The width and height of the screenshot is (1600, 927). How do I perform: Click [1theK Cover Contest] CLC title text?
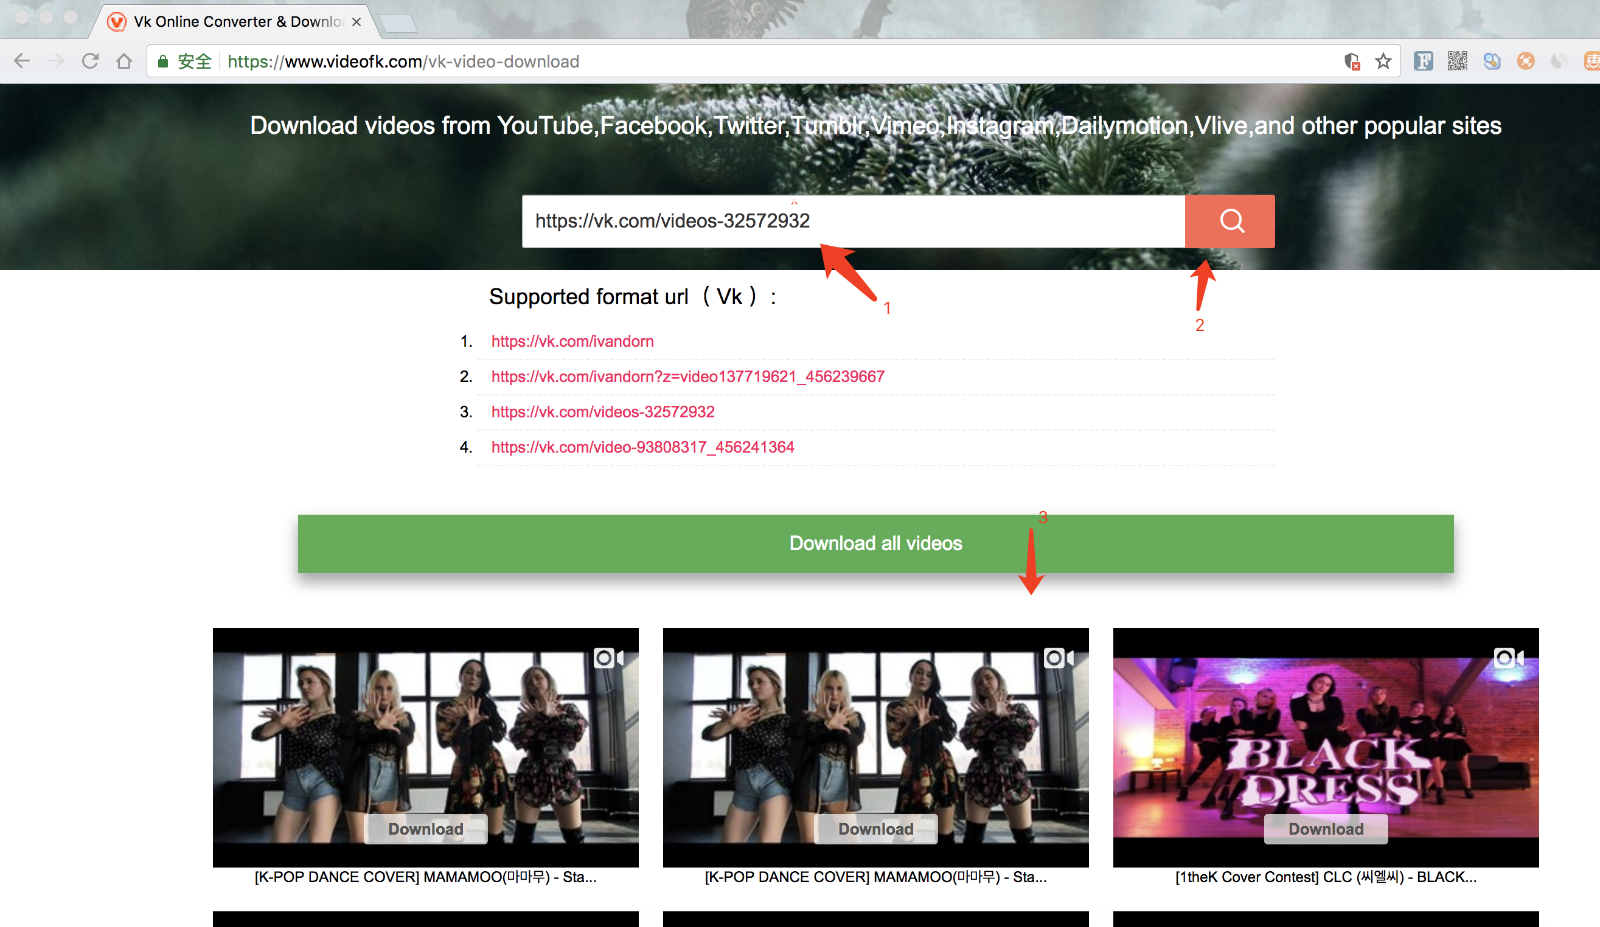(1326, 877)
